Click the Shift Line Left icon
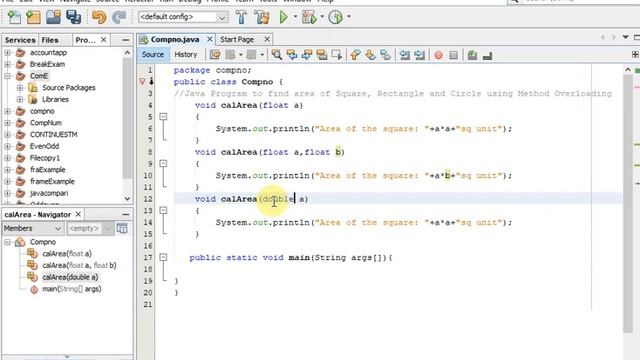640x360 pixels. click(x=404, y=55)
